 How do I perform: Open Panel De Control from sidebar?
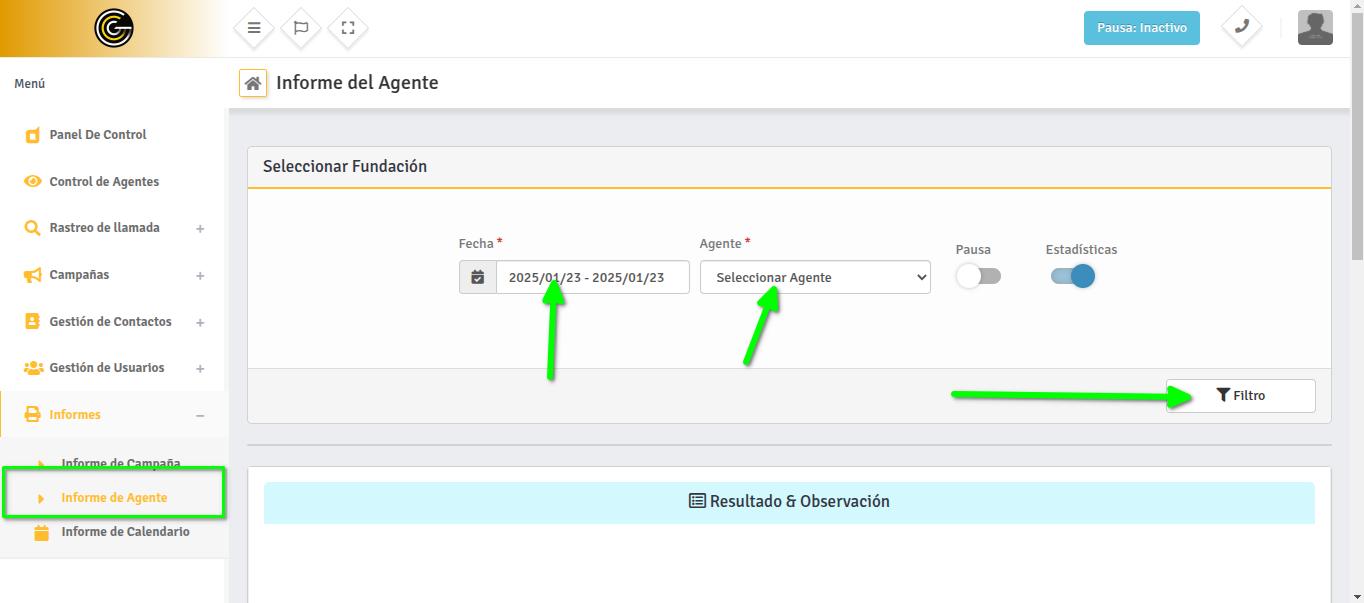tap(98, 135)
